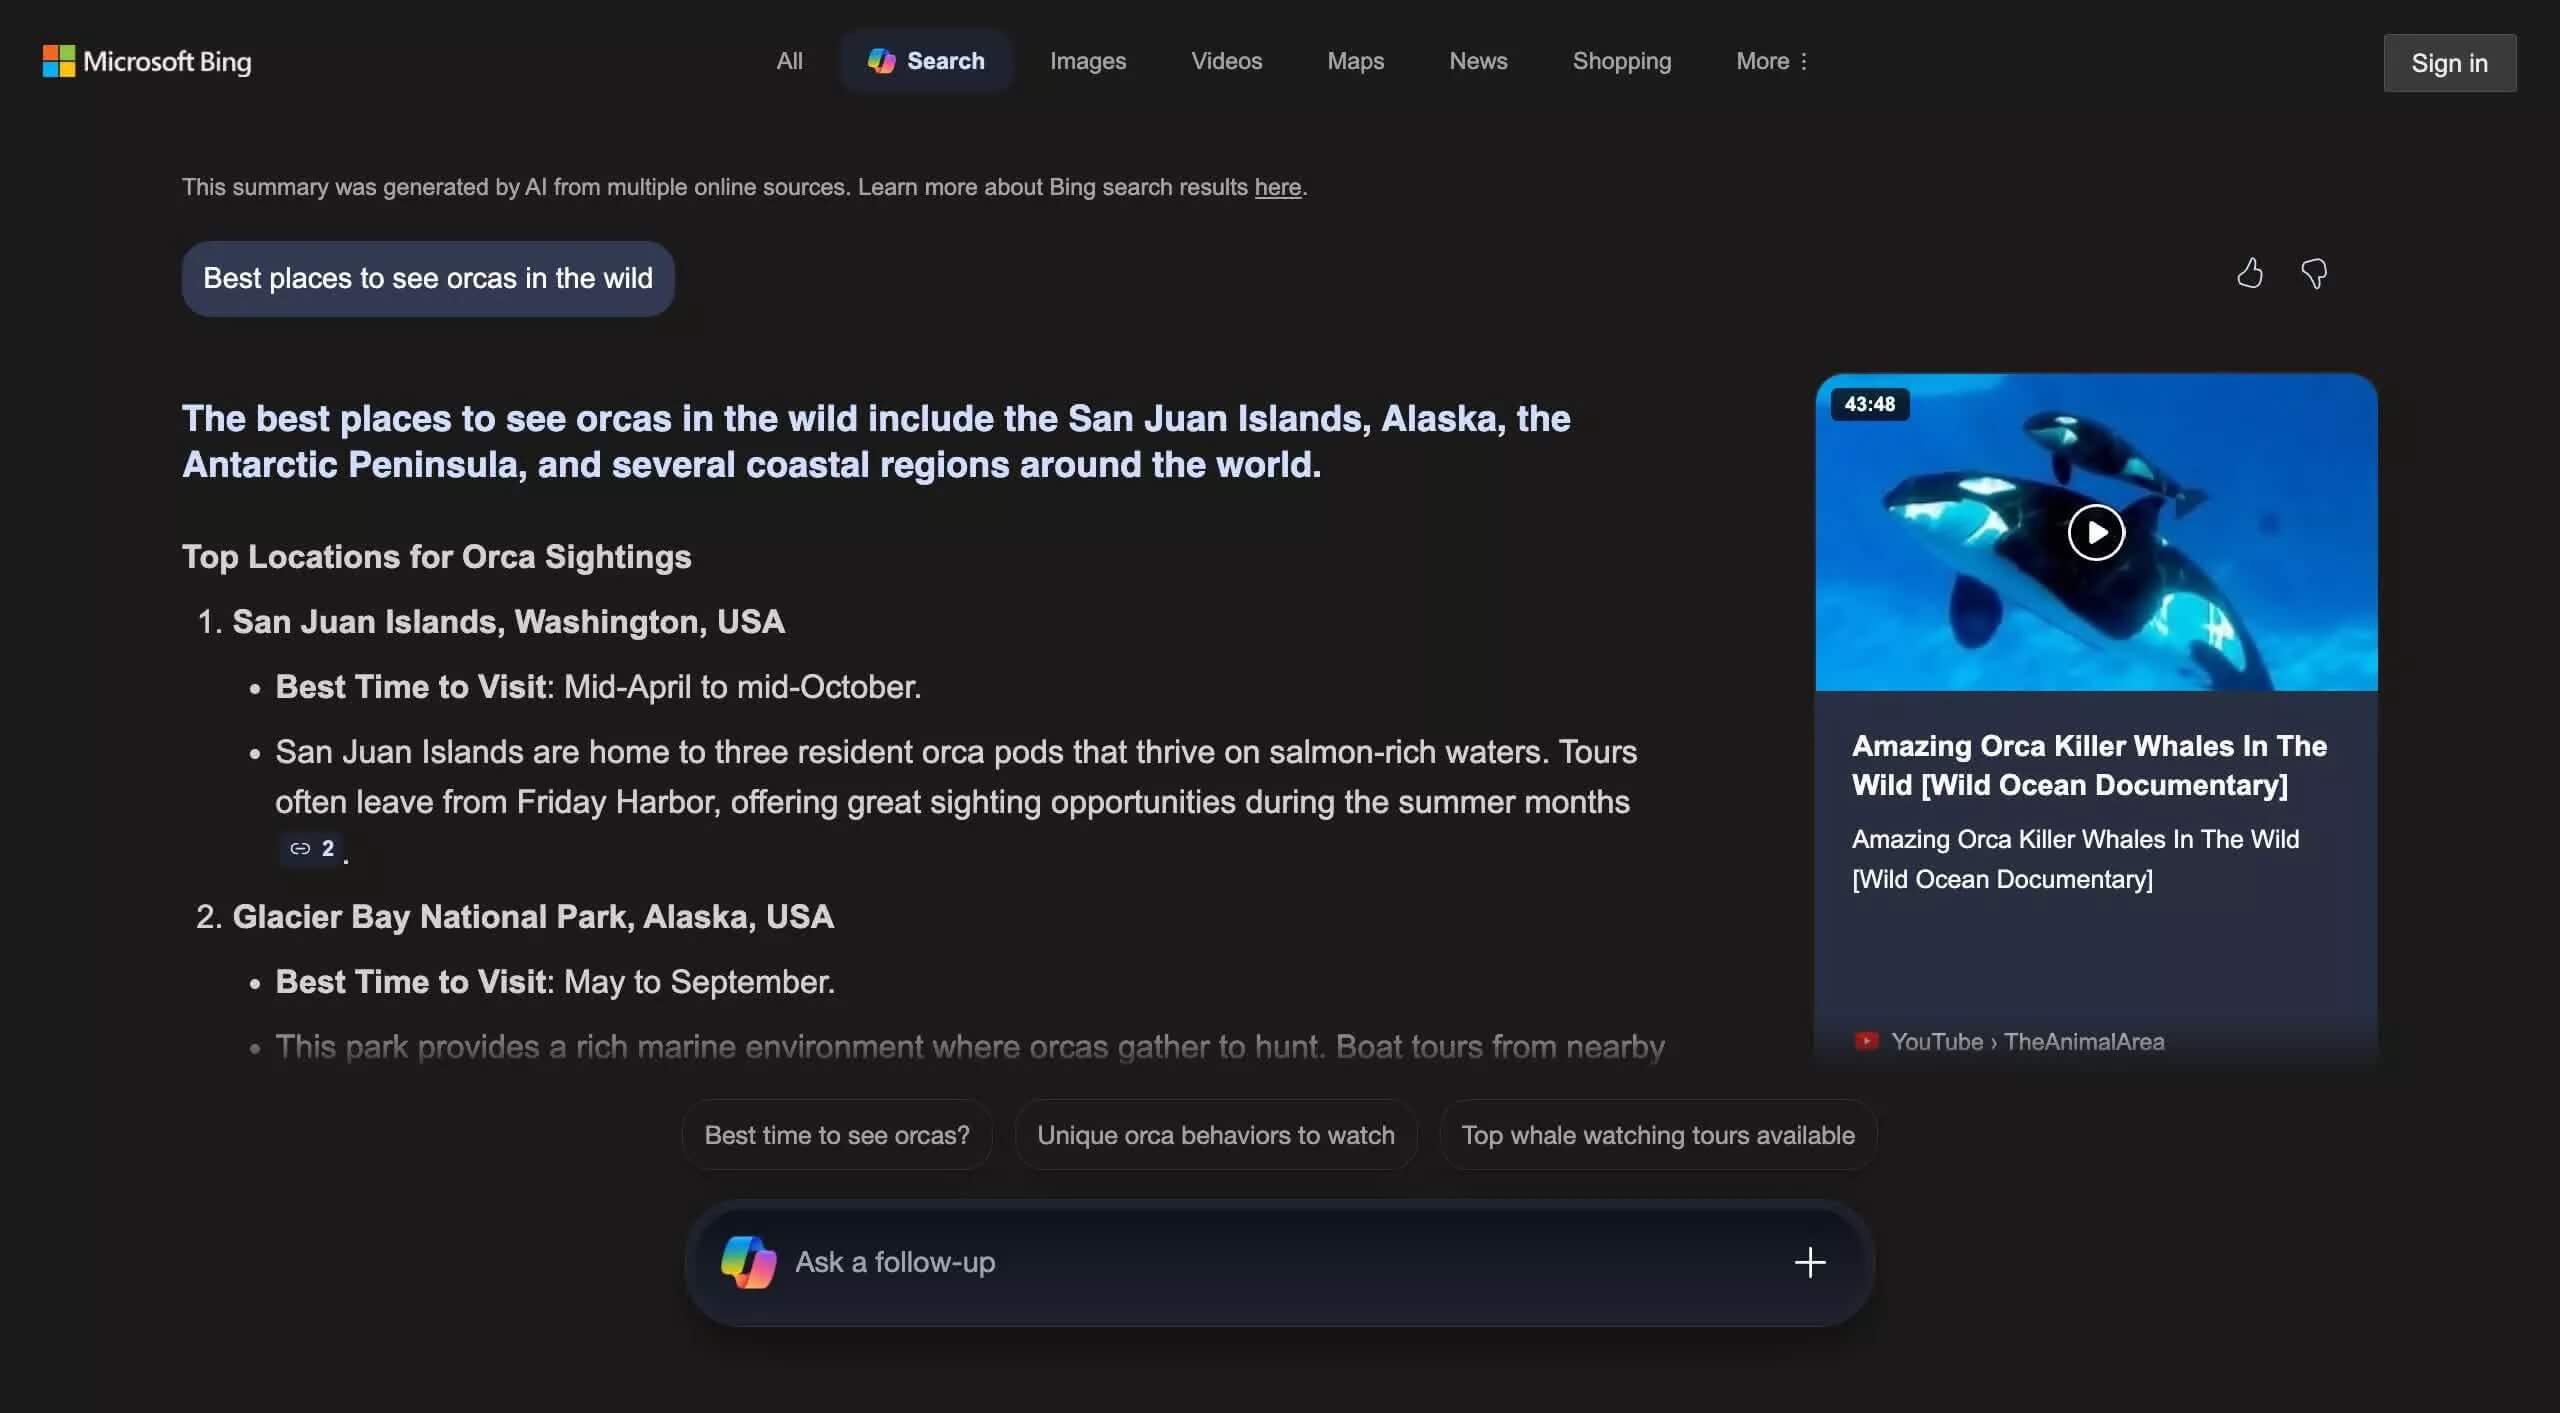Click 'Glacier Bay National Park, Alaska, USA' item
Screen dimensions: 2560x1413
click(x=533, y=917)
